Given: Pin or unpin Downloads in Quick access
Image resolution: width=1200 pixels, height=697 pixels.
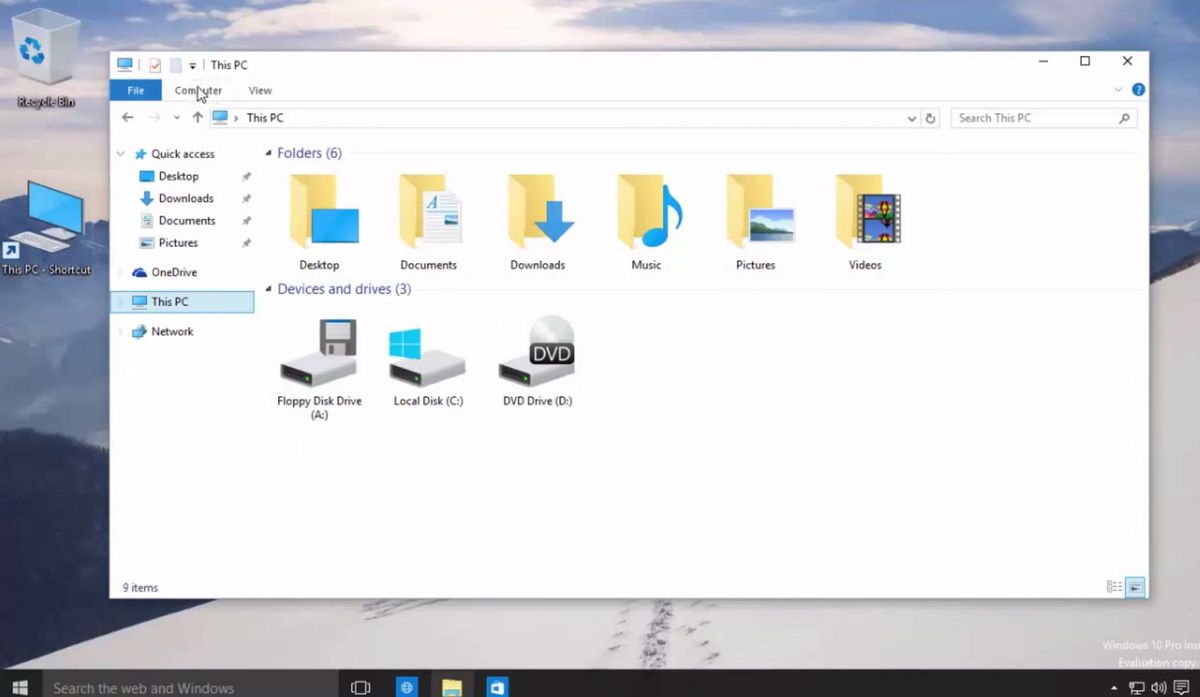Looking at the screenshot, I should pos(245,198).
